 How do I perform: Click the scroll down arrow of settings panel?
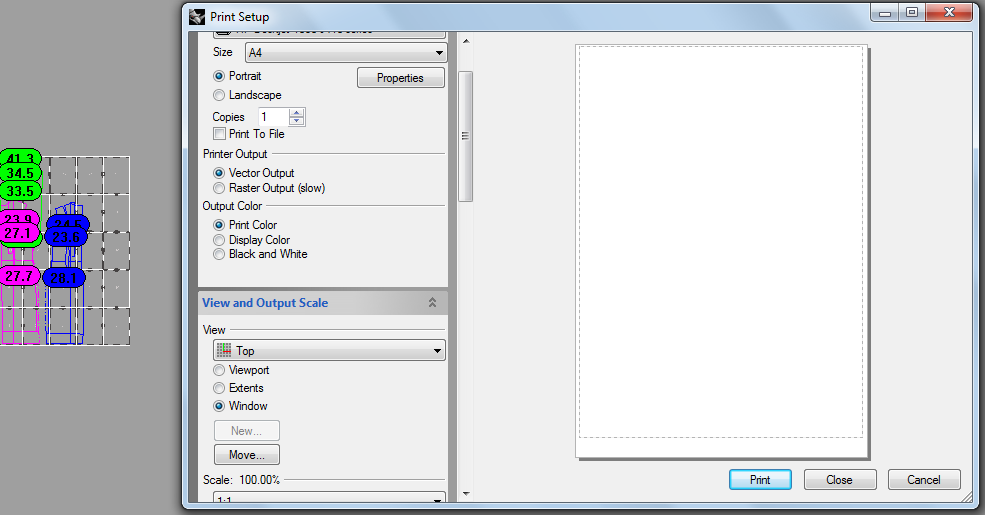466,494
